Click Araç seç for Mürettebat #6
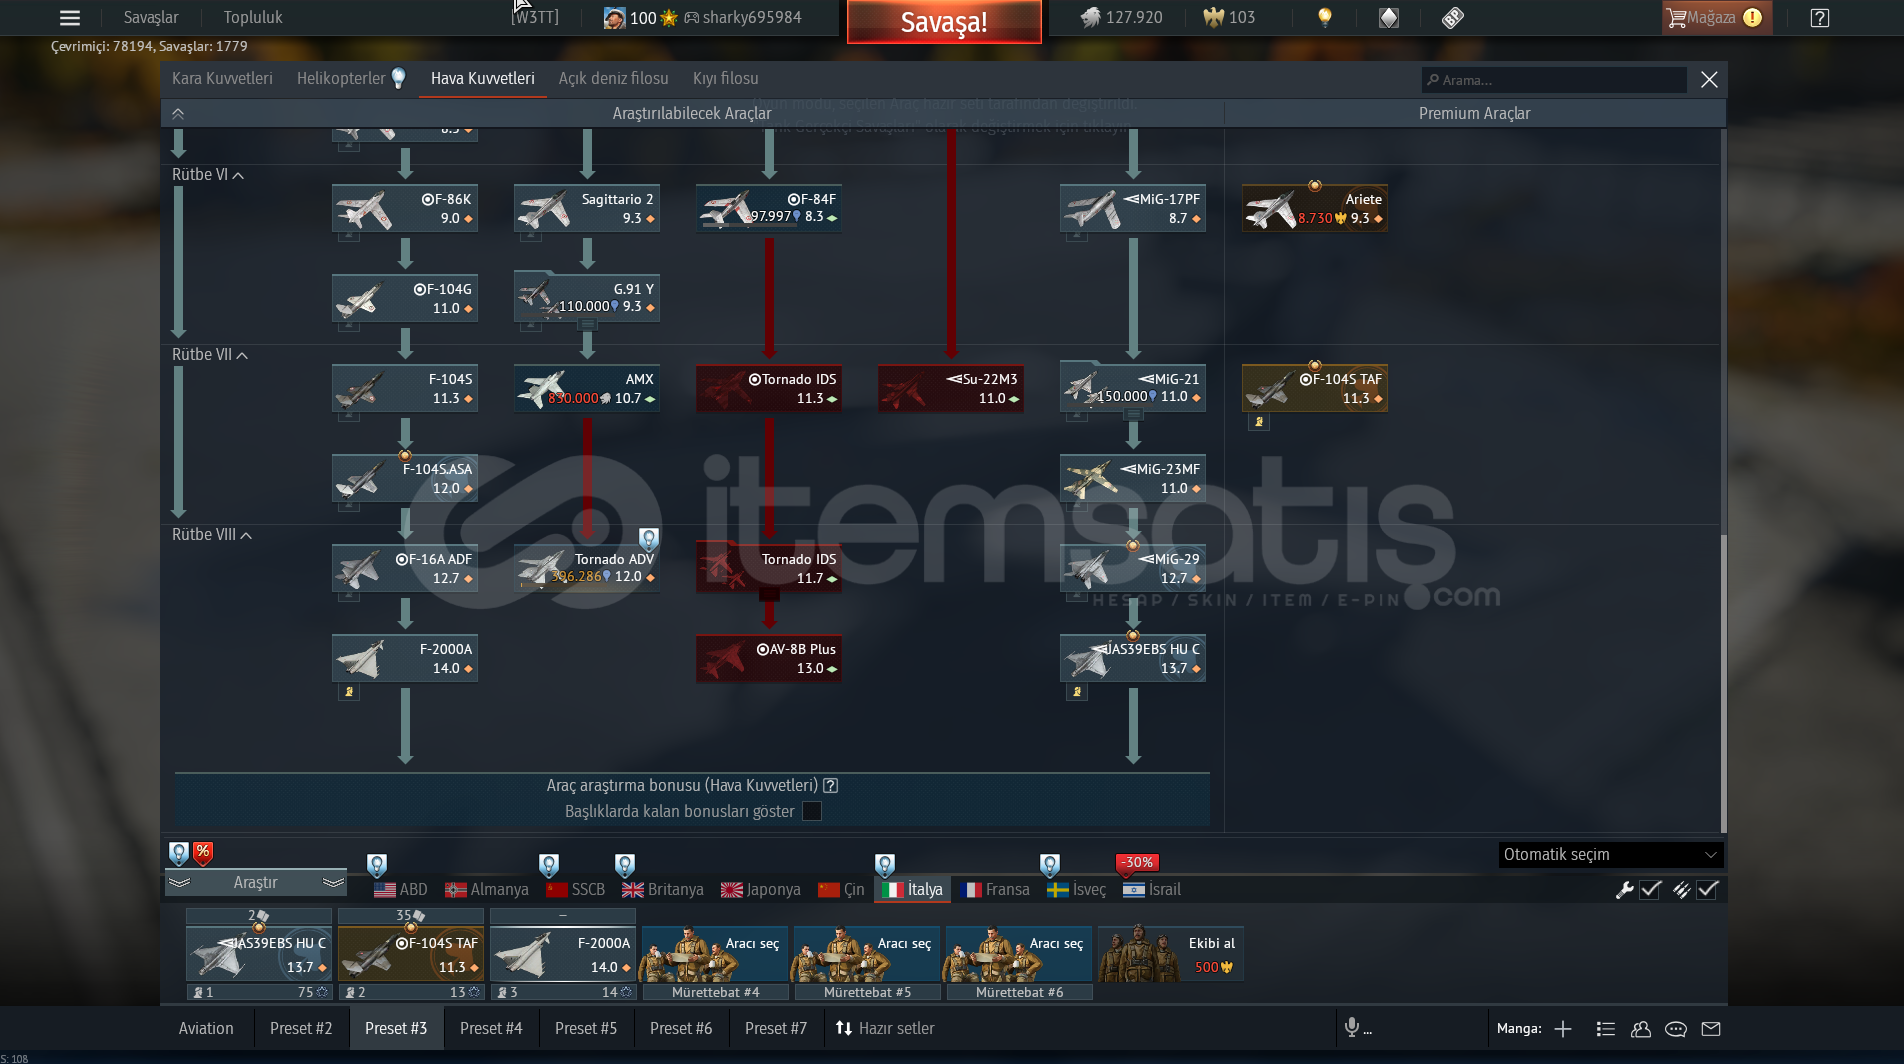The height and width of the screenshot is (1064, 1904). [x=1019, y=954]
